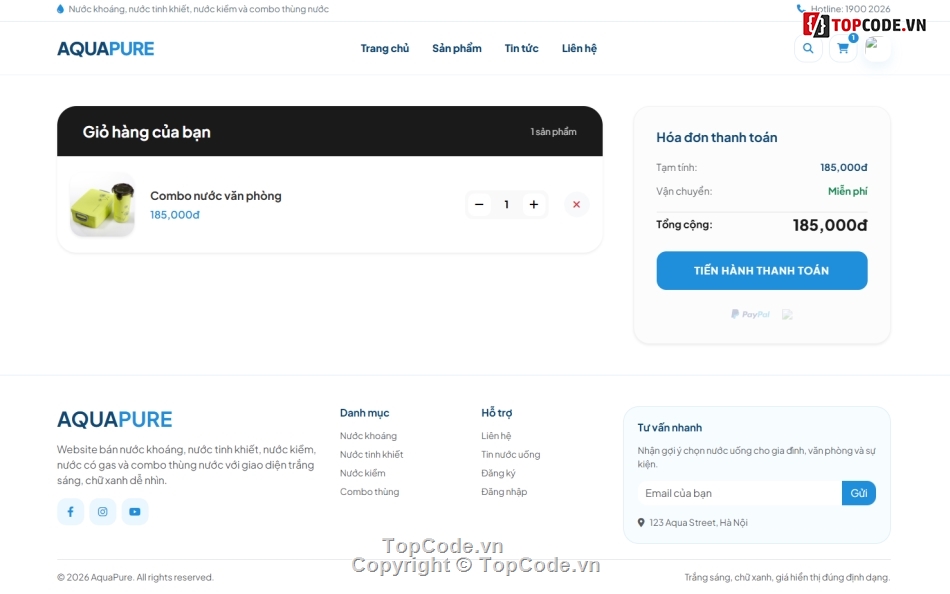Click the Hotline: 1900 2026 text
Image resolution: width=950 pixels, height=594 pixels.
point(851,9)
